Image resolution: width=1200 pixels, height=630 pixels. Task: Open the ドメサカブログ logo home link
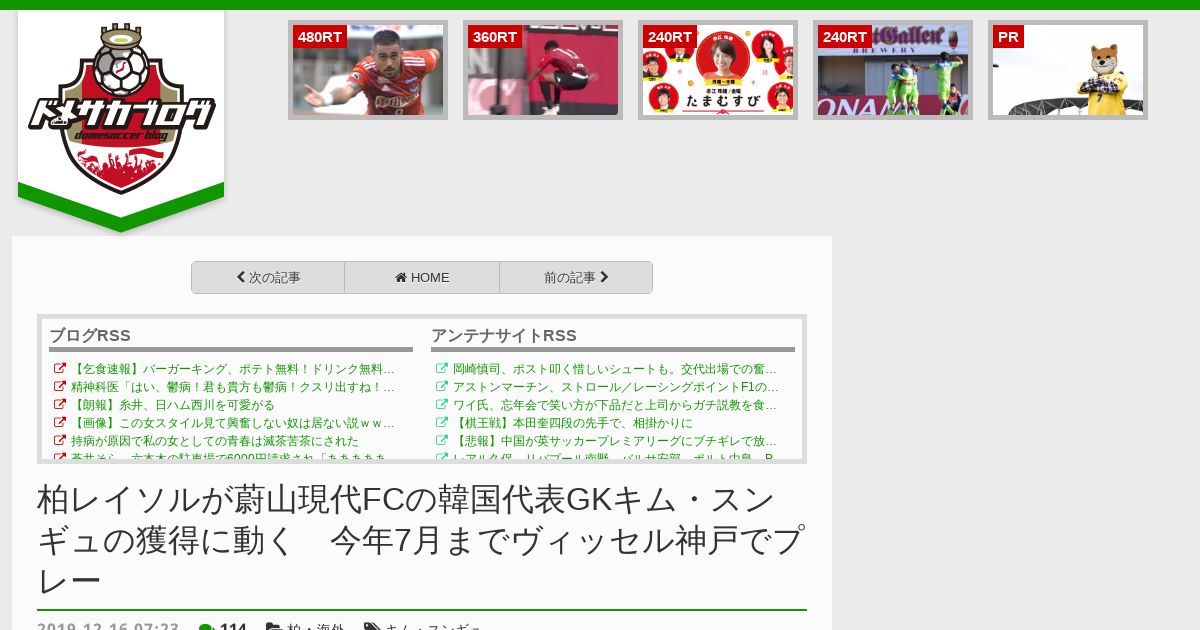(121, 108)
